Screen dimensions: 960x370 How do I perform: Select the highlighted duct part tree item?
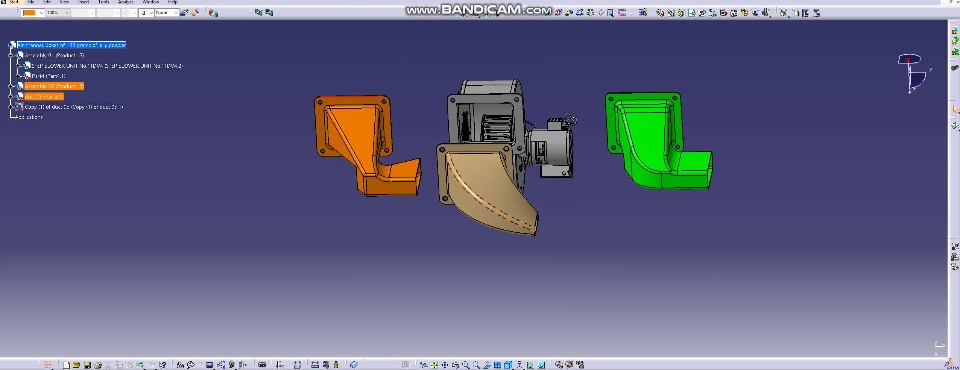click(x=43, y=96)
